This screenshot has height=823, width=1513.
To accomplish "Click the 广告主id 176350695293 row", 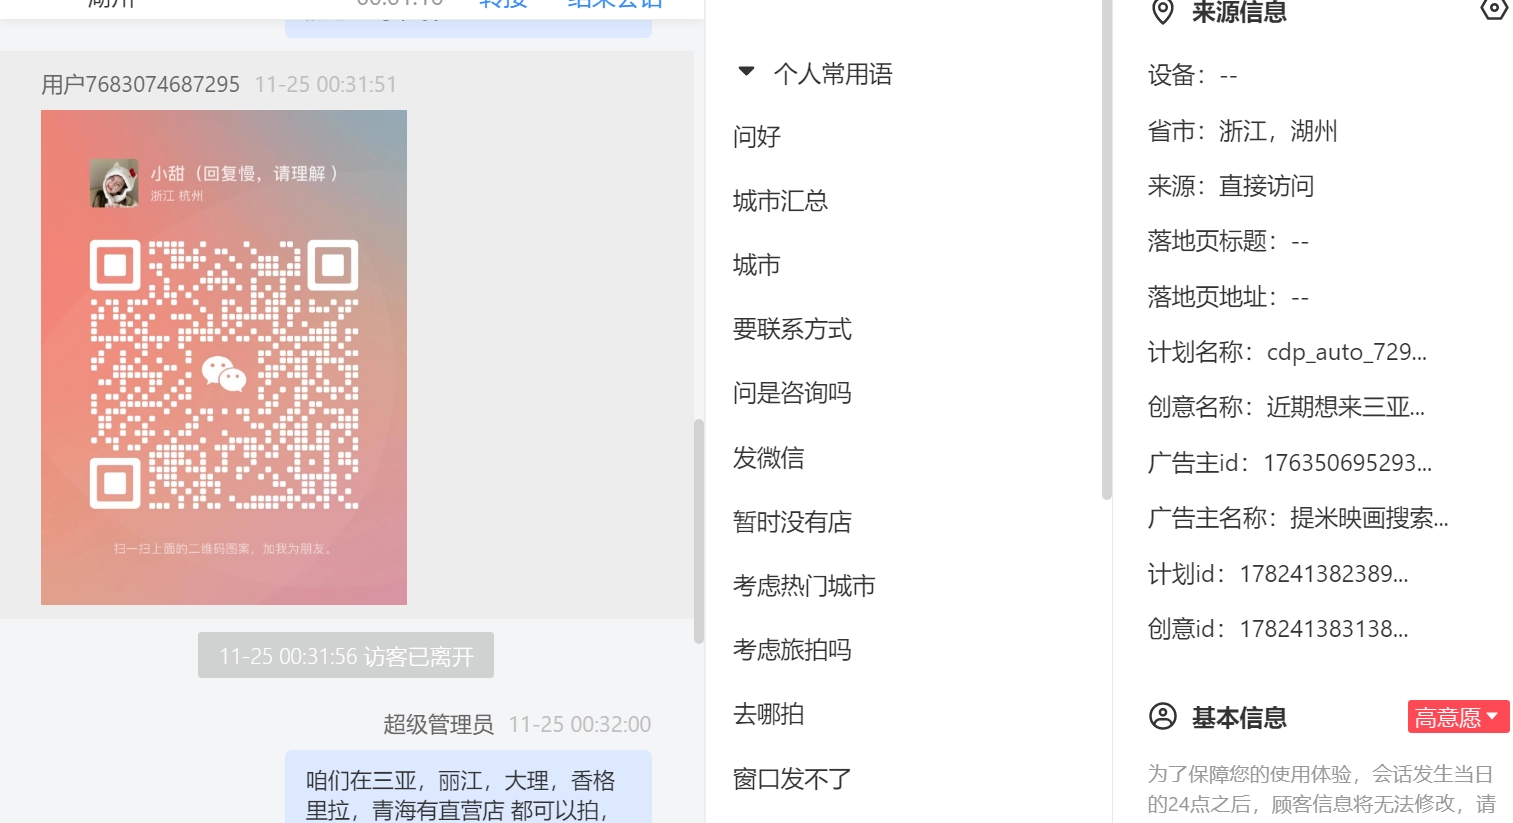I will [x=1290, y=463].
